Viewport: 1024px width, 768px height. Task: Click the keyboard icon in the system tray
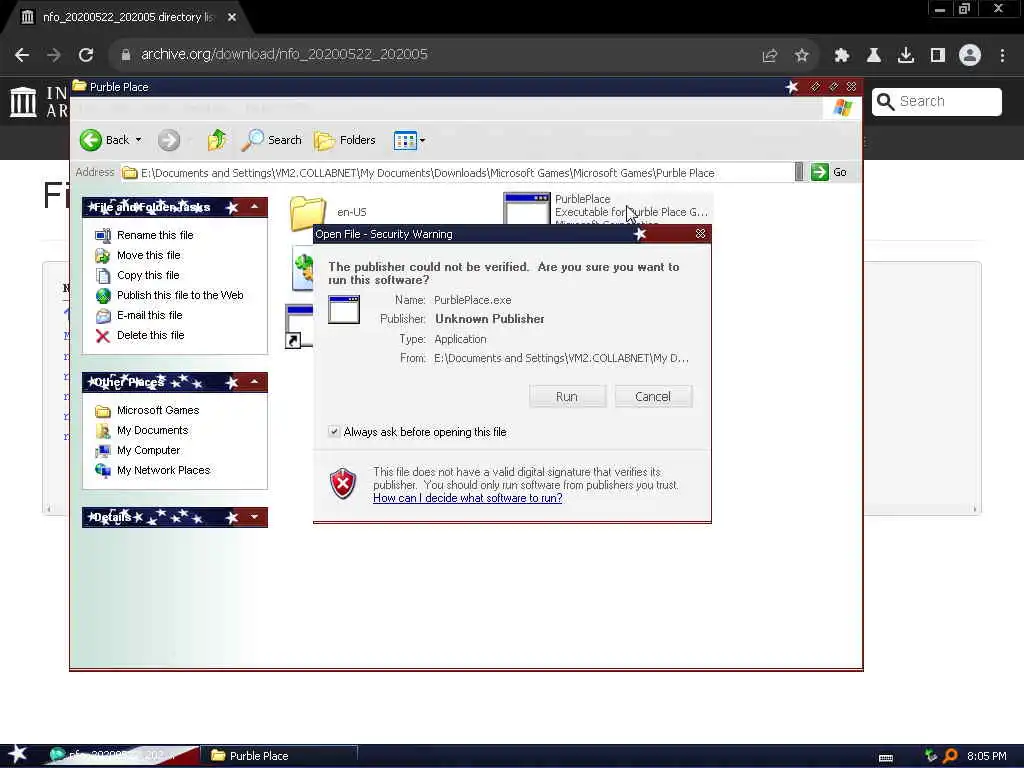pyautogui.click(x=886, y=758)
